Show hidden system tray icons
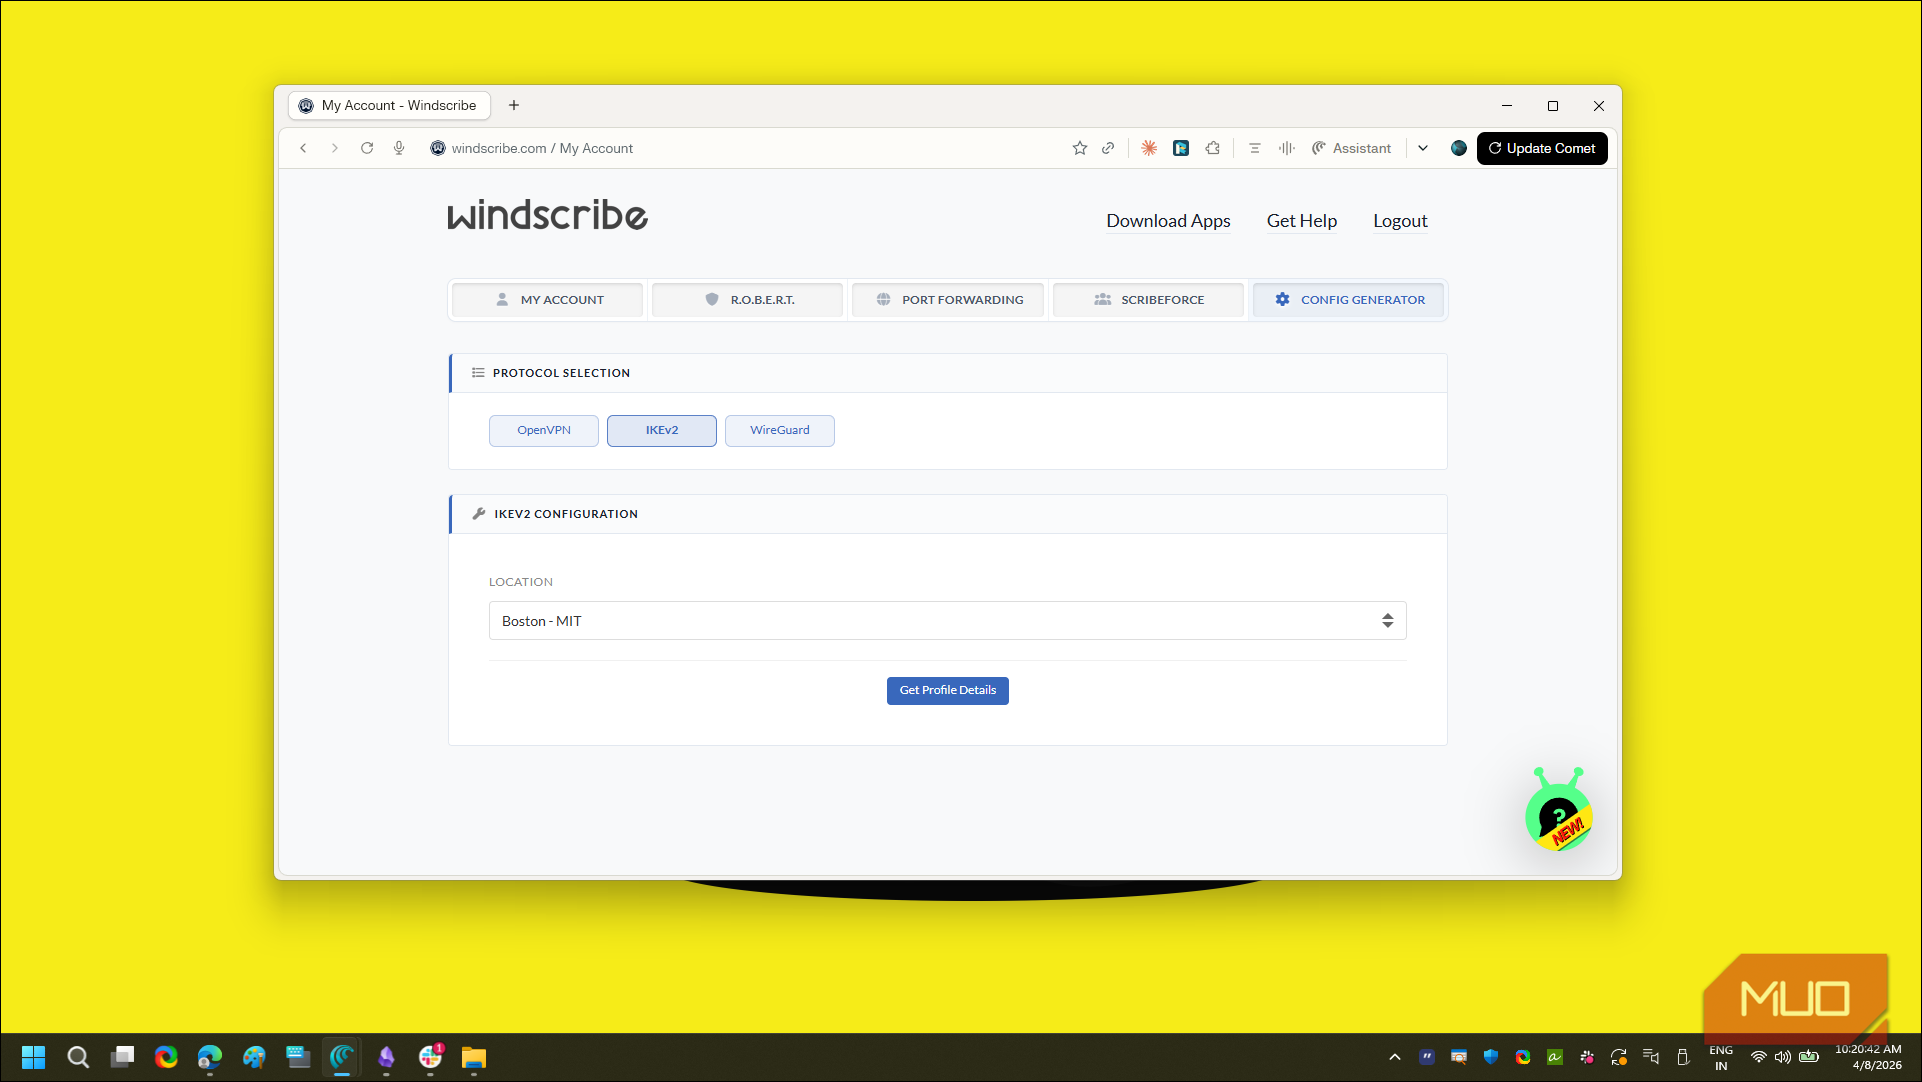Viewport: 1922px width, 1082px height. pos(1395,1057)
